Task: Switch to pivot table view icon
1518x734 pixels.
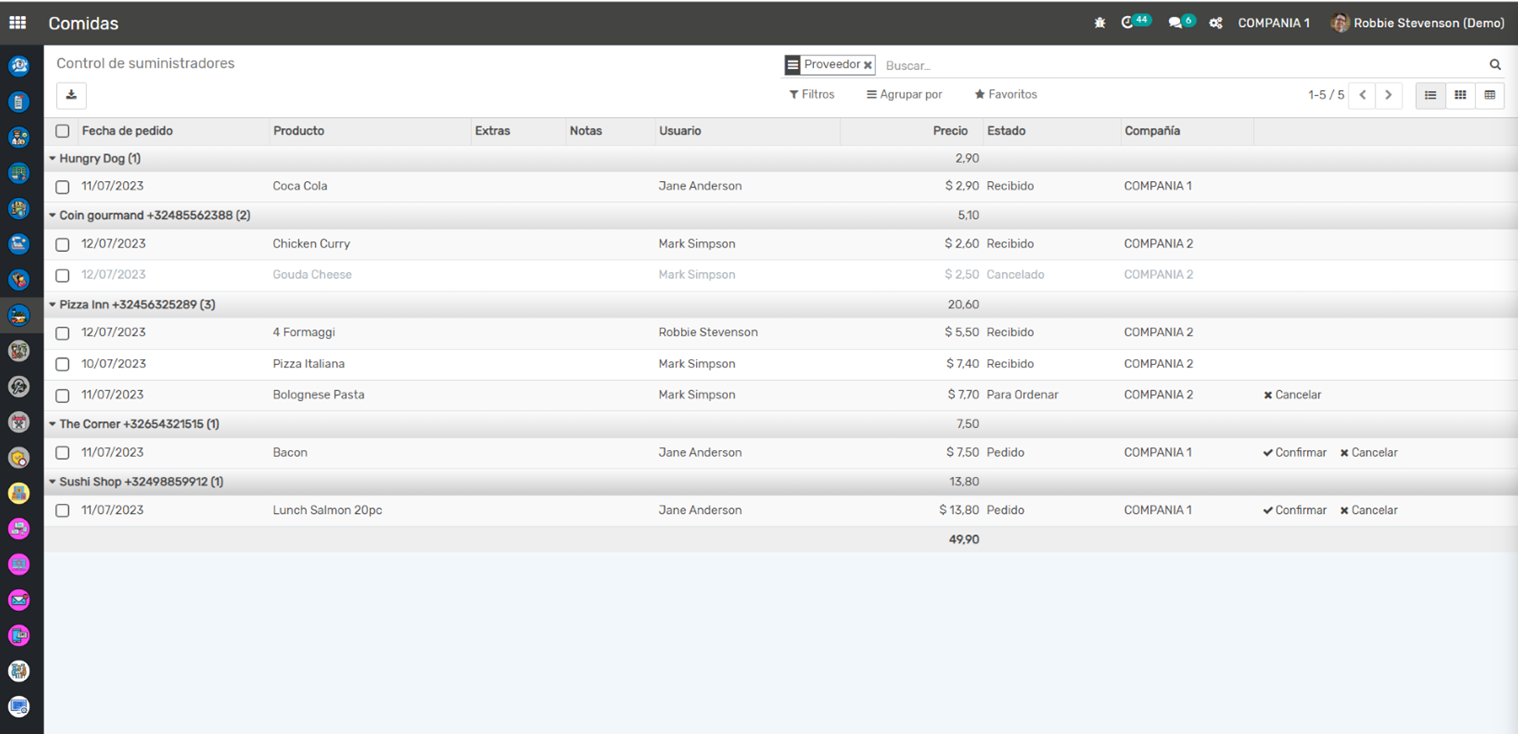Action: [x=1490, y=95]
